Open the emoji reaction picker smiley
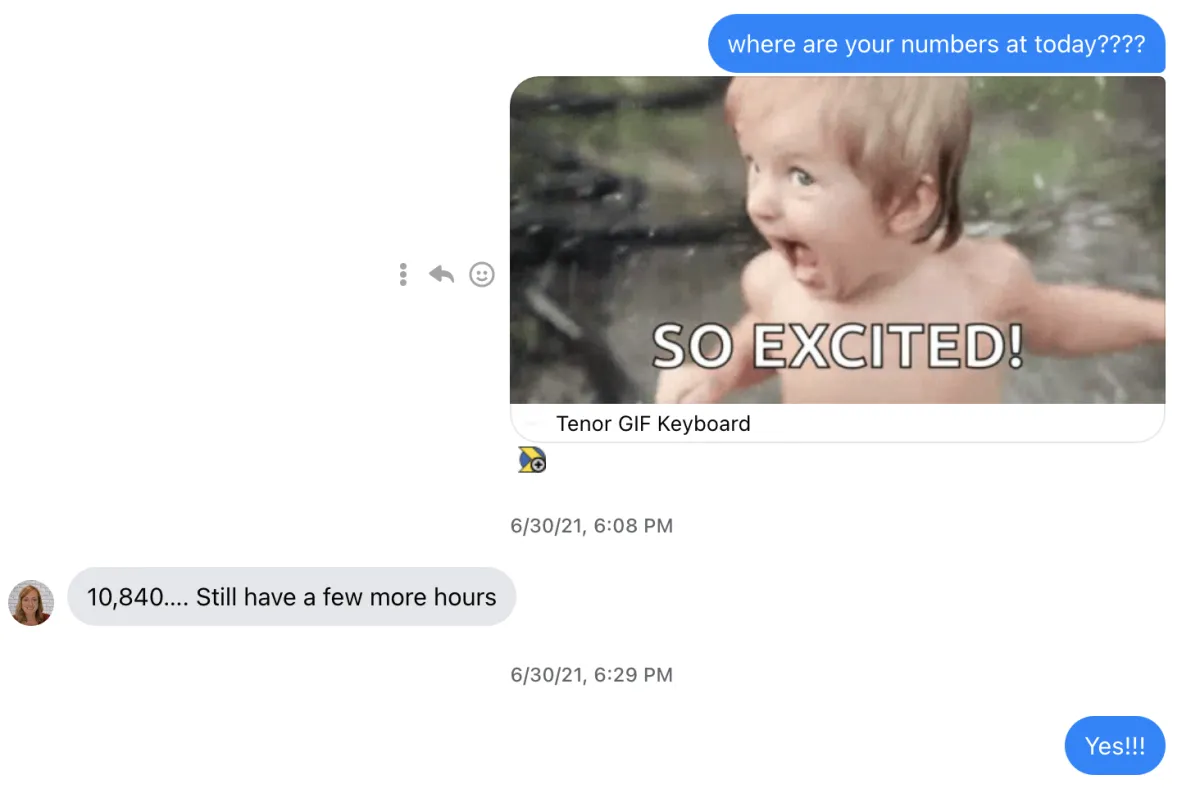The height and width of the screenshot is (793, 1200). (x=482, y=274)
